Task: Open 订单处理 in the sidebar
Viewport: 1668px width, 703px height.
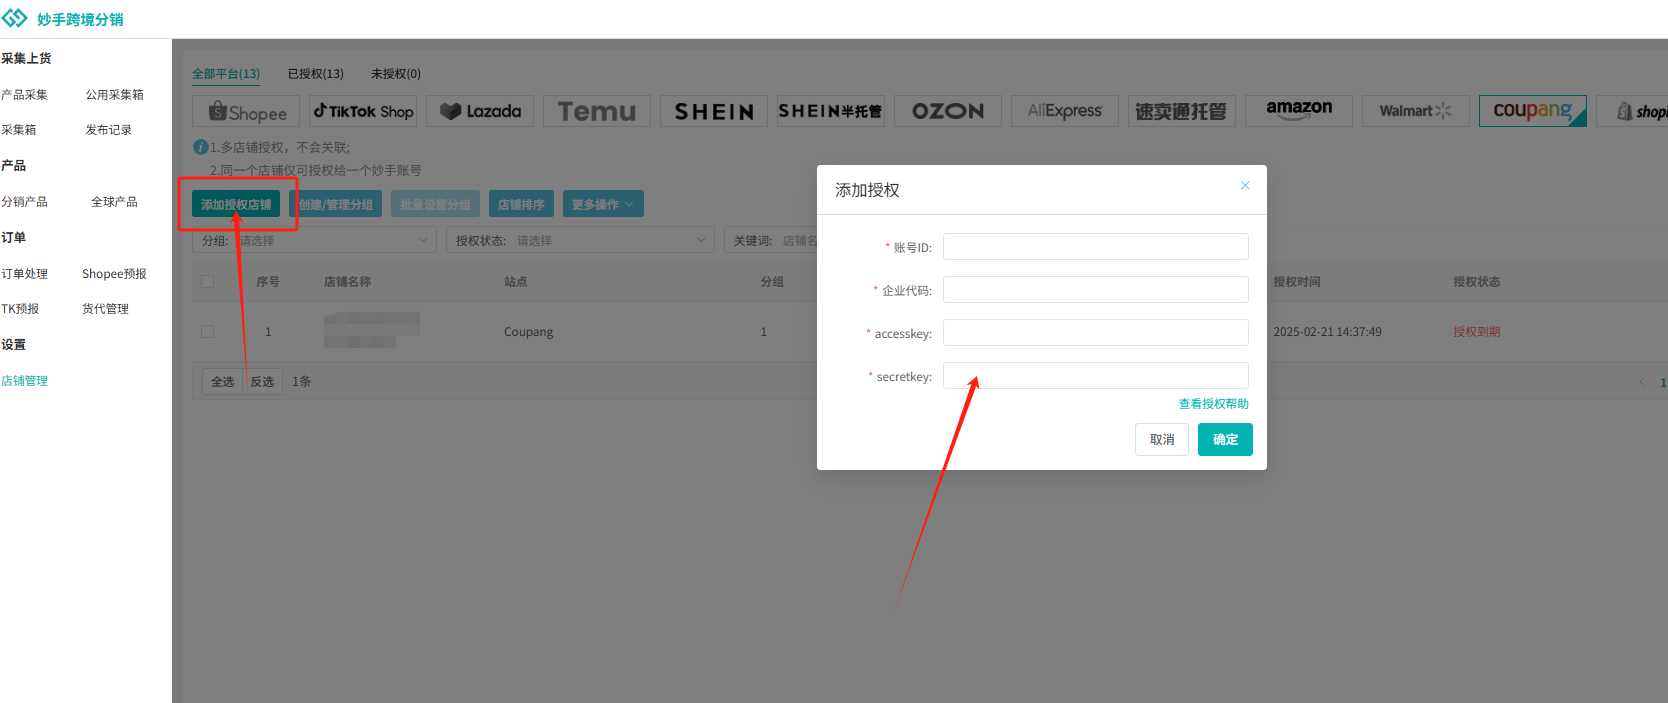Action: coord(25,274)
